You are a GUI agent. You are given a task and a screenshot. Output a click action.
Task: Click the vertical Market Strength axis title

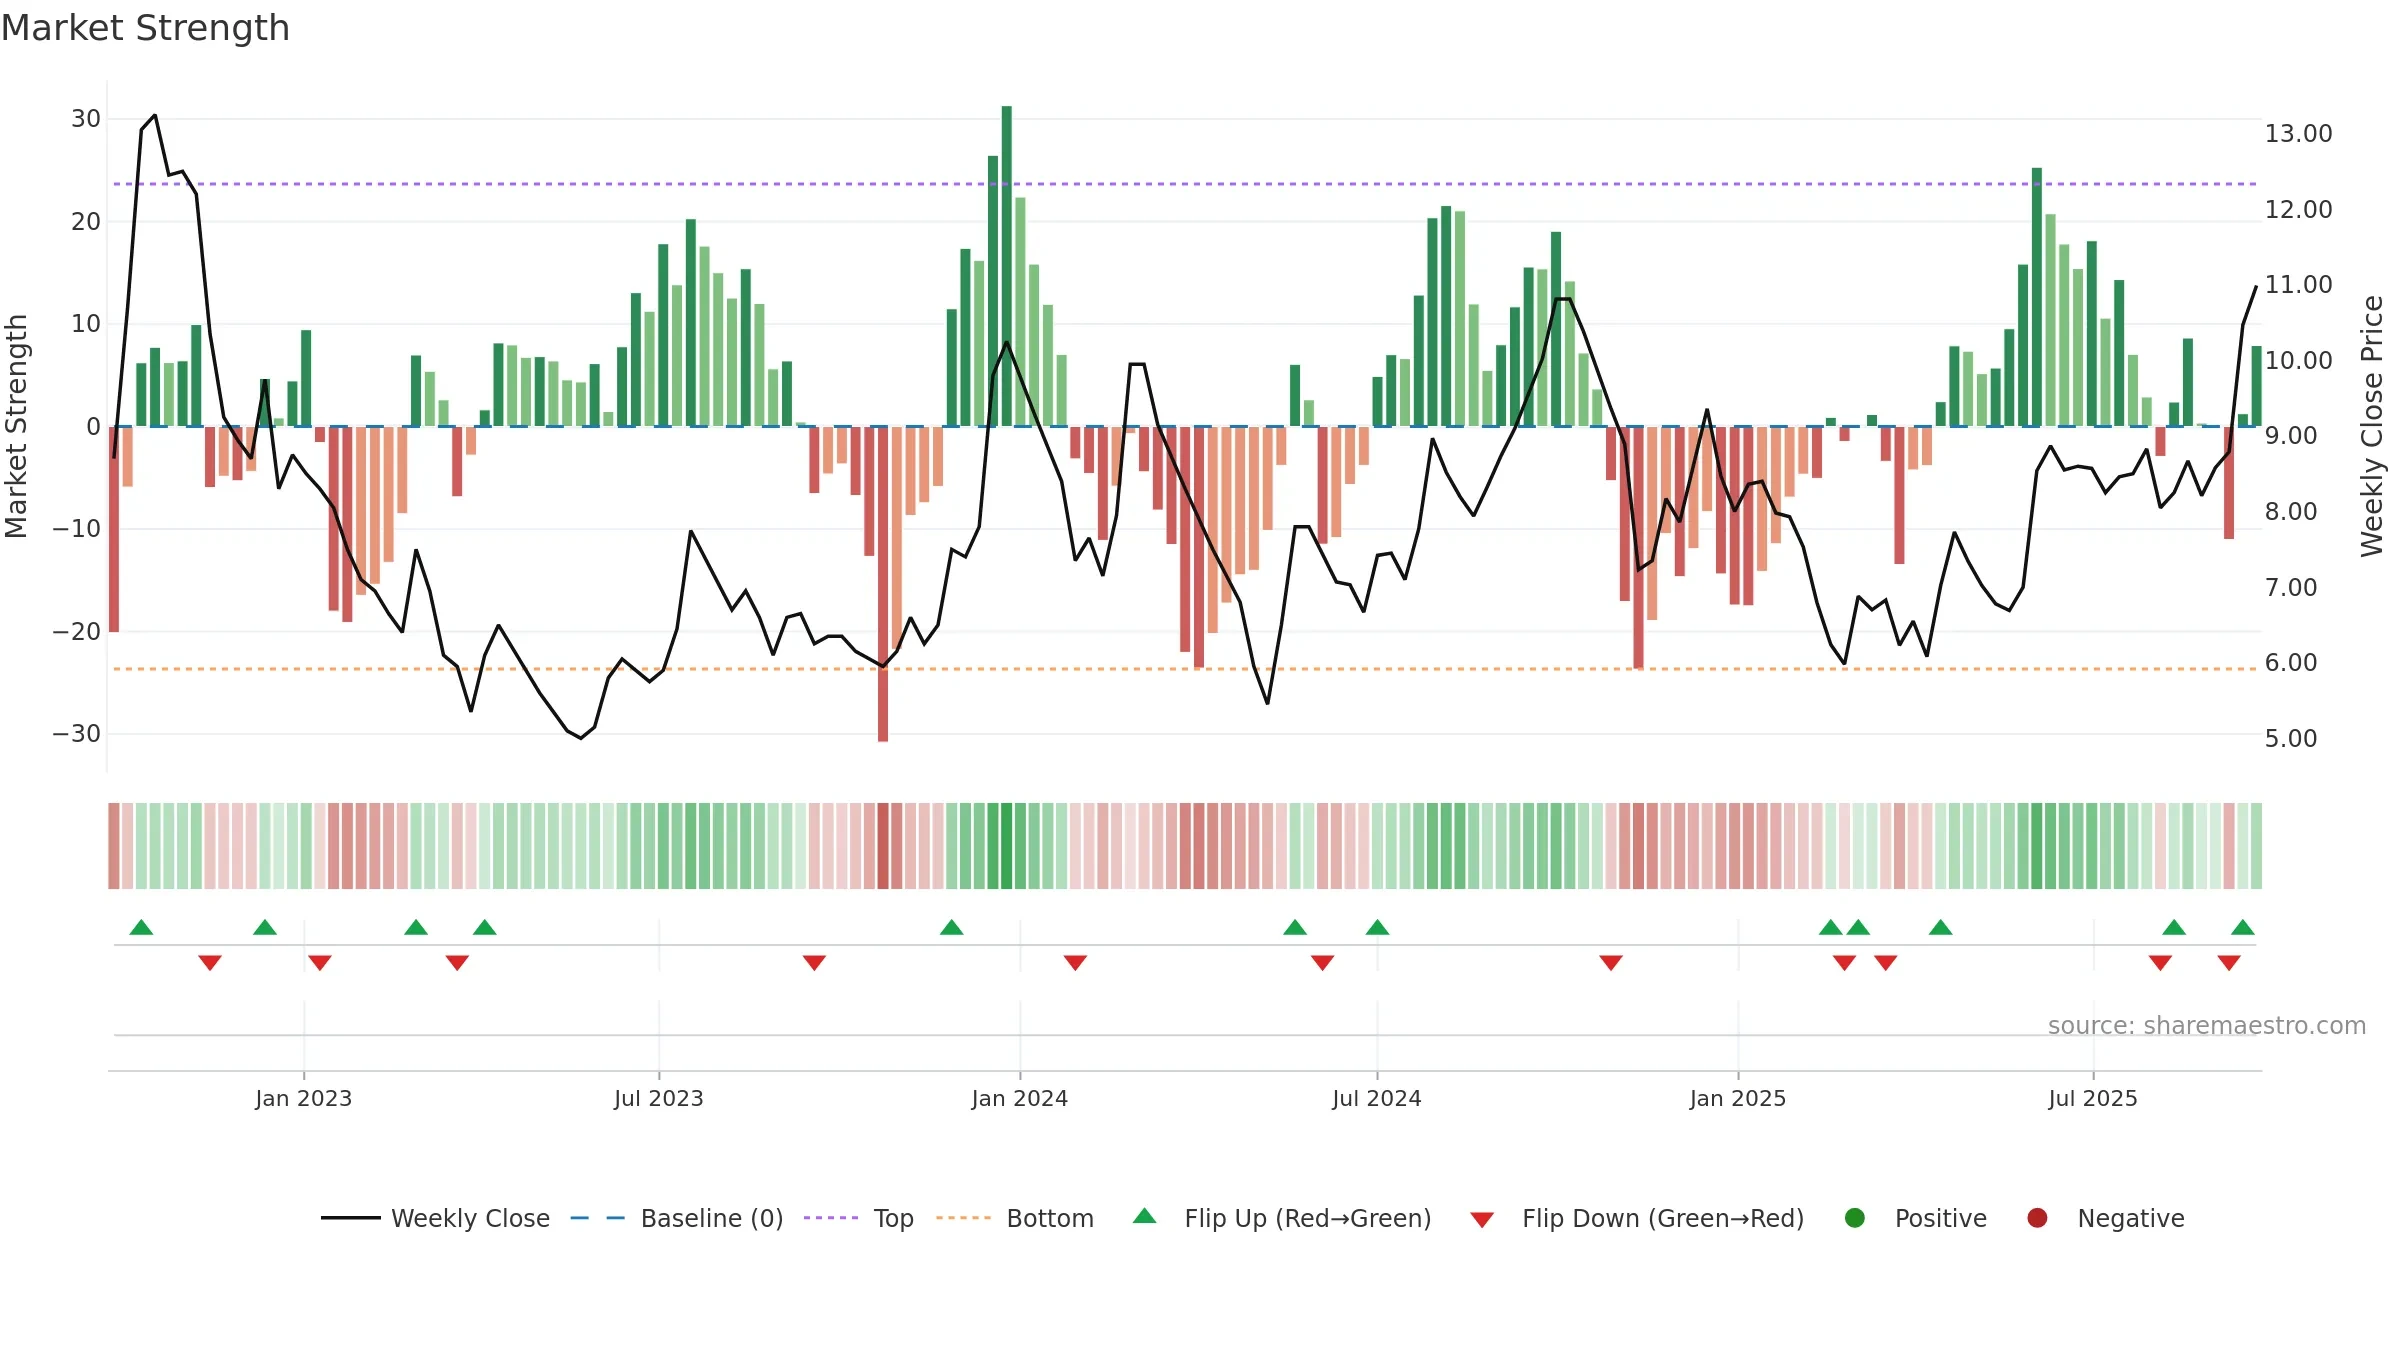click(16, 426)
